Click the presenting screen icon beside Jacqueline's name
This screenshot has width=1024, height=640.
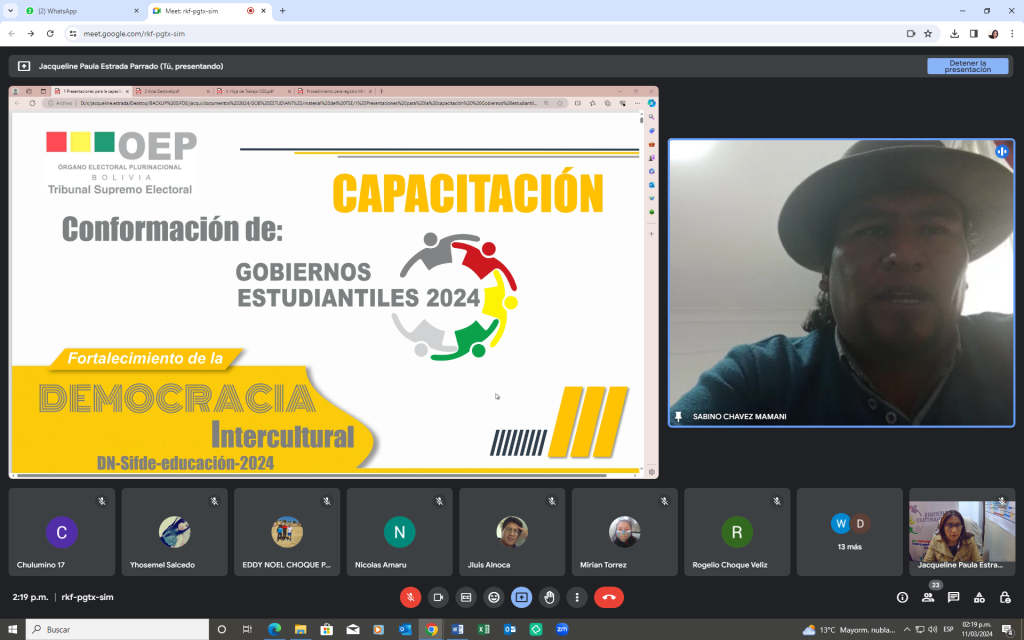(x=24, y=66)
